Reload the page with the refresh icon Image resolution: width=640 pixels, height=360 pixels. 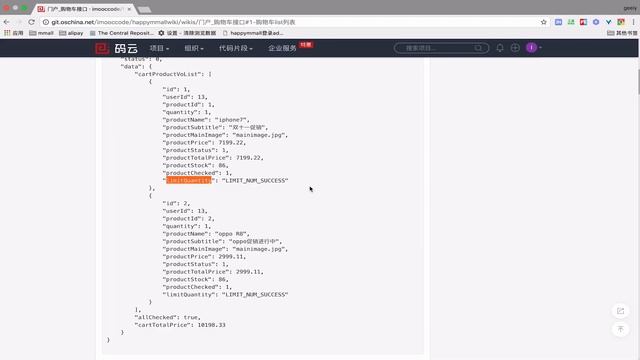(x=31, y=22)
